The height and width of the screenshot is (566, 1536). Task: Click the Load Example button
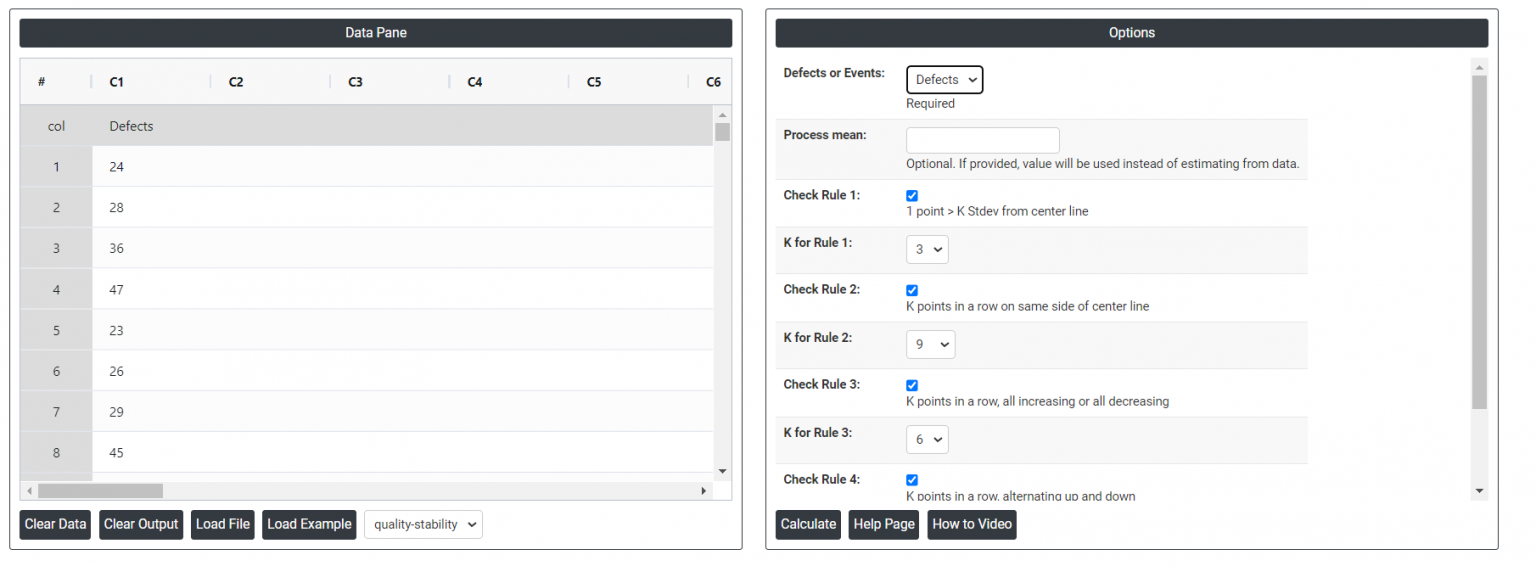[309, 524]
